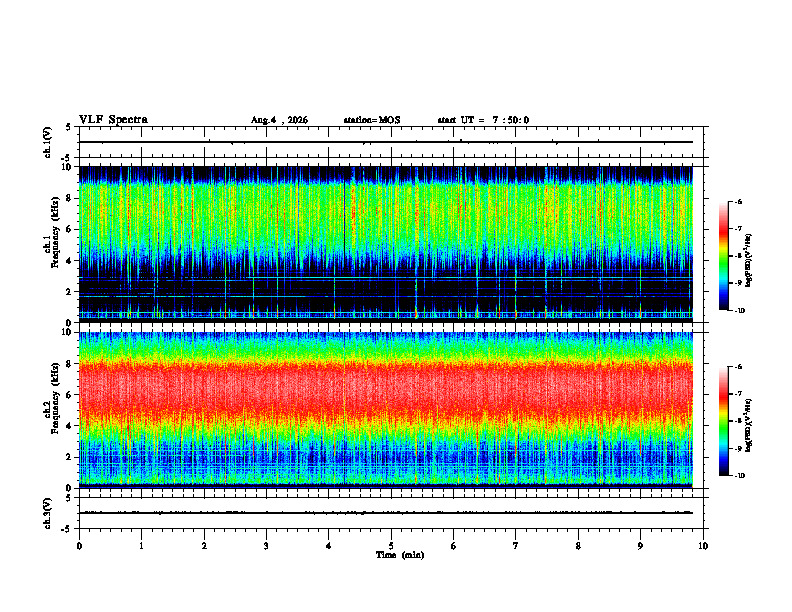Viewport: 792px width, 612px height.
Task: Click the -7 value on ch.1 color bar
Action: [x=738, y=229]
